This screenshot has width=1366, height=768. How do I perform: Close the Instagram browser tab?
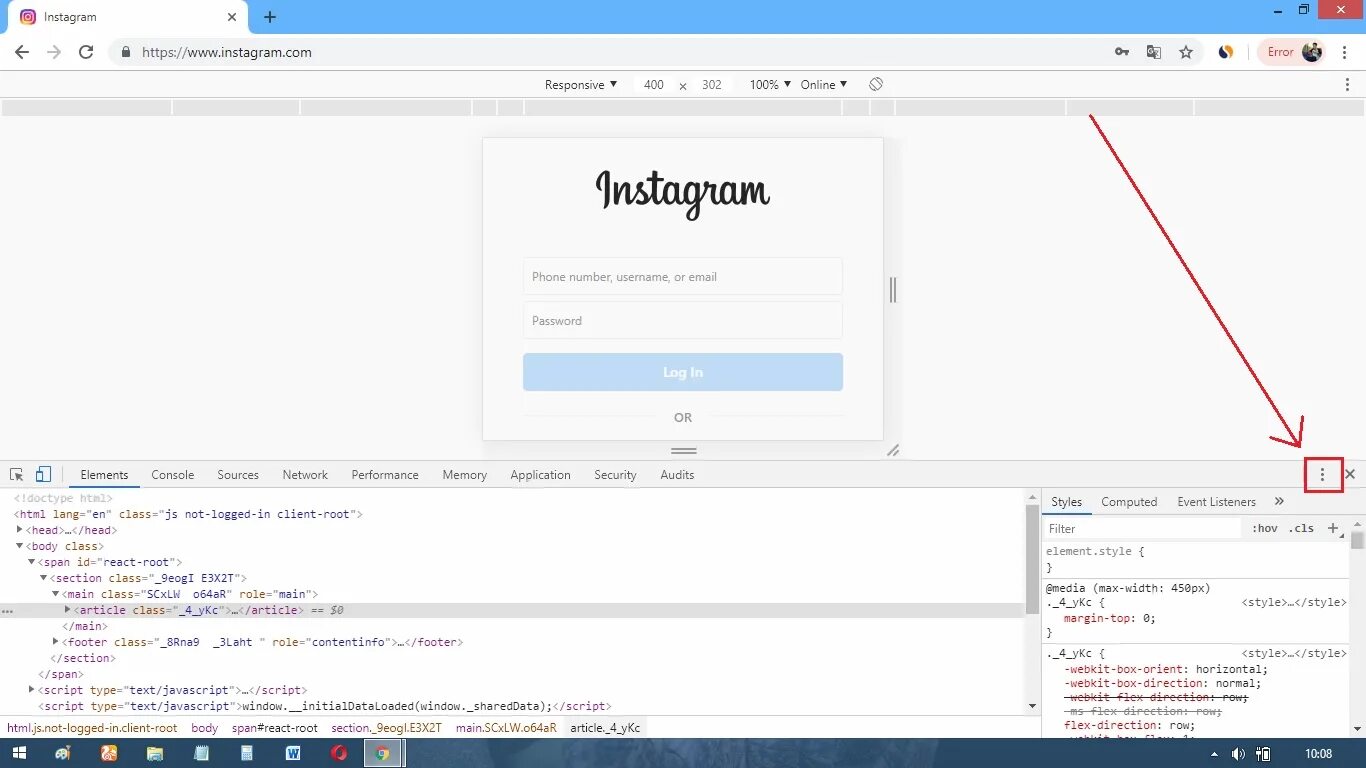point(232,17)
